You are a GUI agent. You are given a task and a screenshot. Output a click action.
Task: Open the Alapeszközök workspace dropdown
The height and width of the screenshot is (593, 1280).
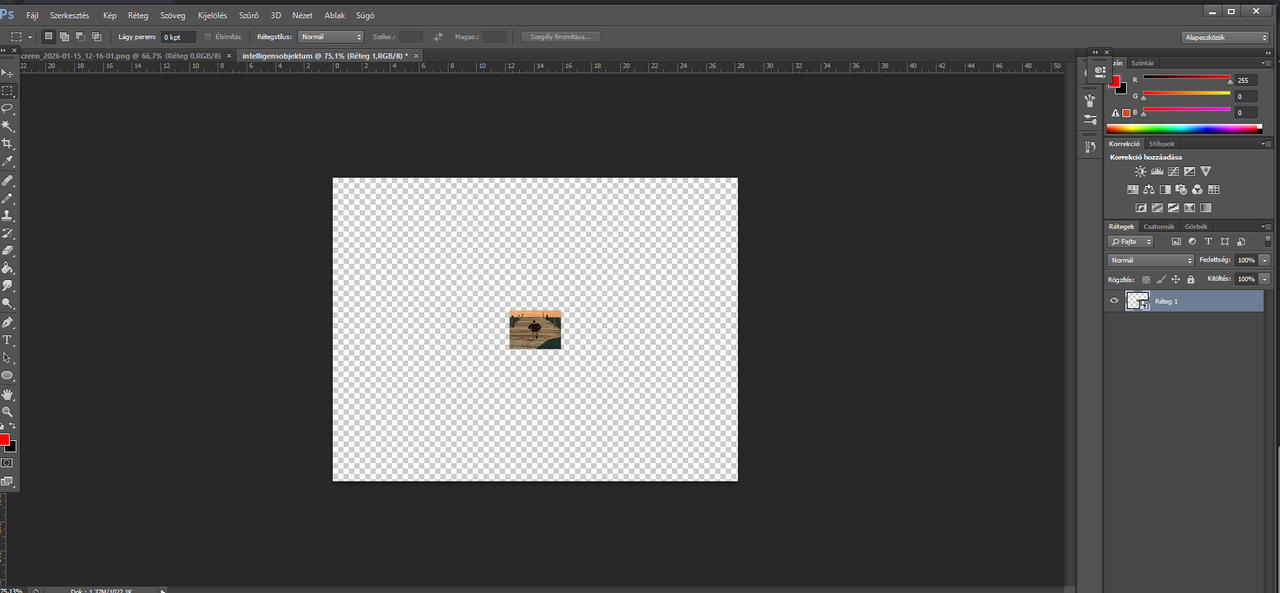pyautogui.click(x=1225, y=37)
